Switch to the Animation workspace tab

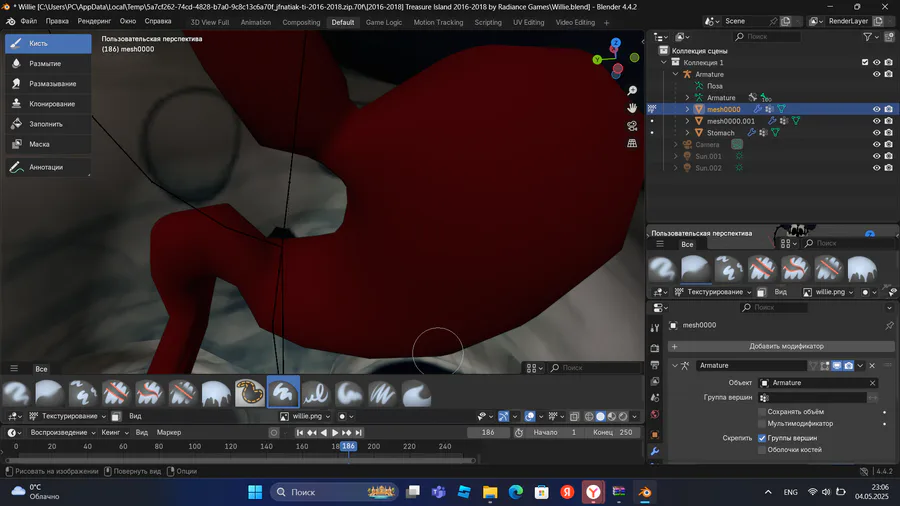255,22
